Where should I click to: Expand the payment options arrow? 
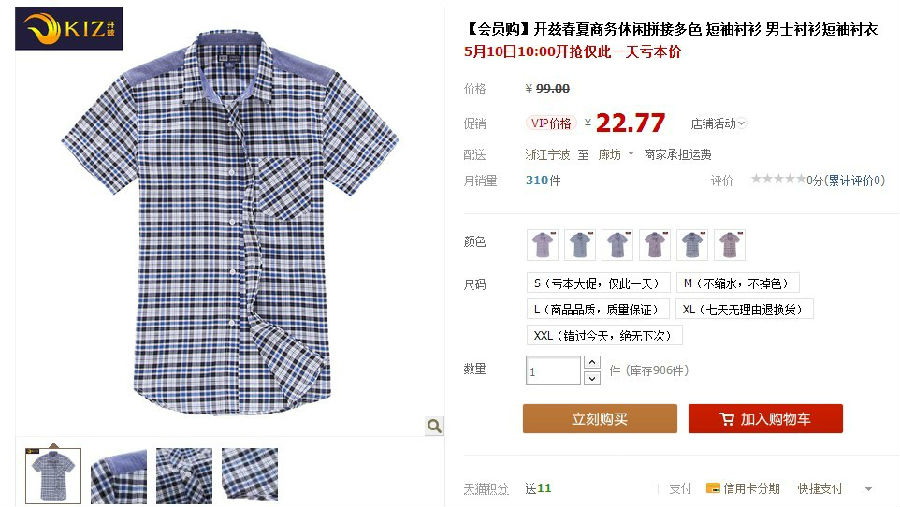(868, 489)
